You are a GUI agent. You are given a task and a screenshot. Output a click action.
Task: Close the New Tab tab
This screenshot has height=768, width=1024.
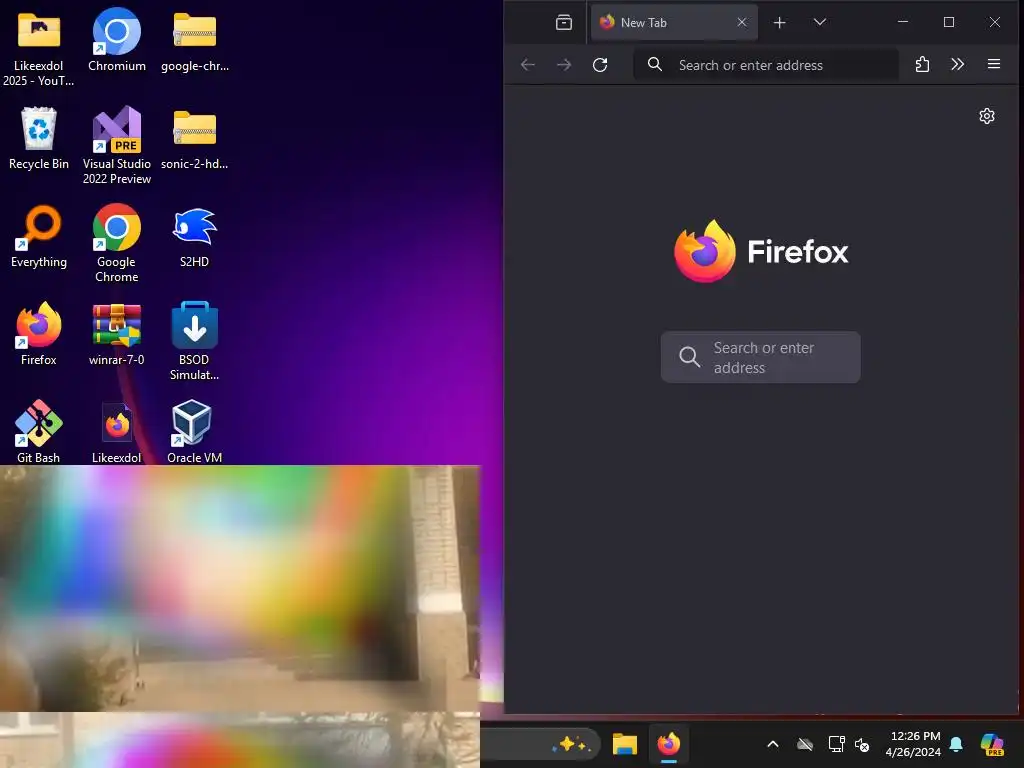pyautogui.click(x=742, y=23)
